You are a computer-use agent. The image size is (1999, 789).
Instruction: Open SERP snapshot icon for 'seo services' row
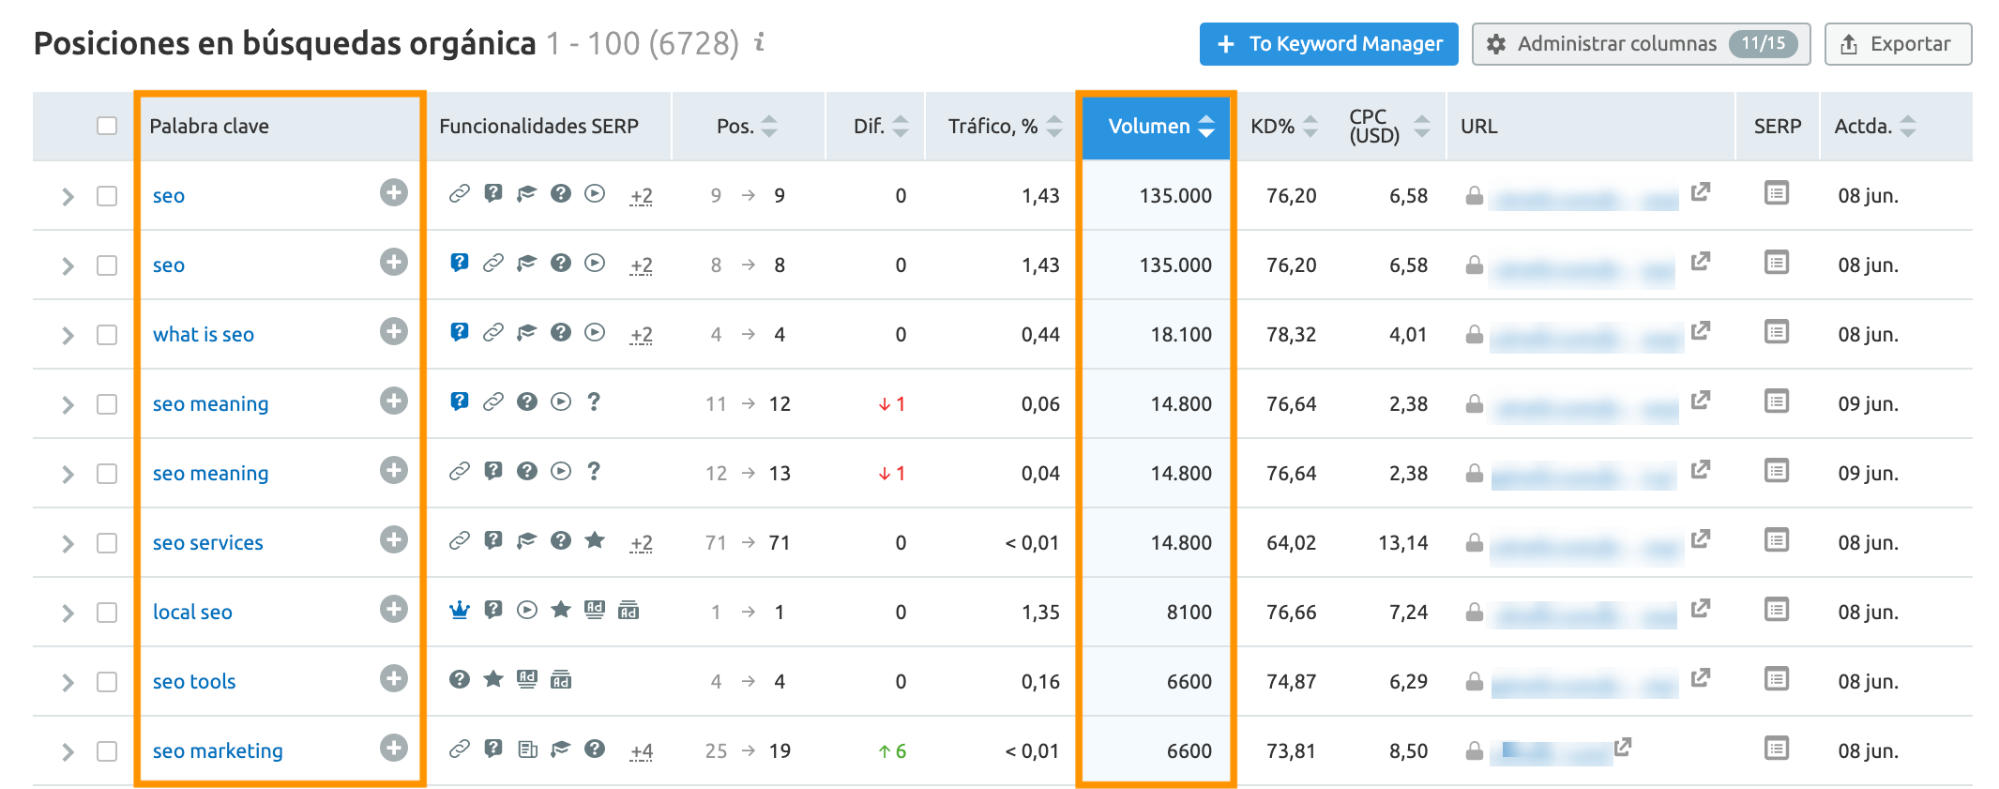pyautogui.click(x=1776, y=541)
